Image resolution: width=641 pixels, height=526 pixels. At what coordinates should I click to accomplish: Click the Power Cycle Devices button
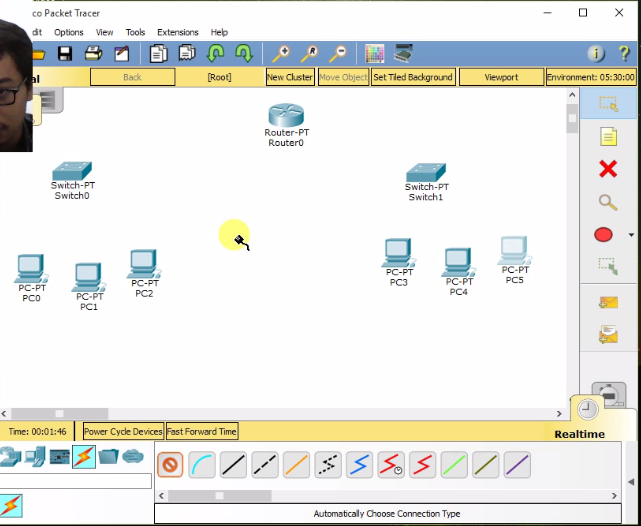123,432
